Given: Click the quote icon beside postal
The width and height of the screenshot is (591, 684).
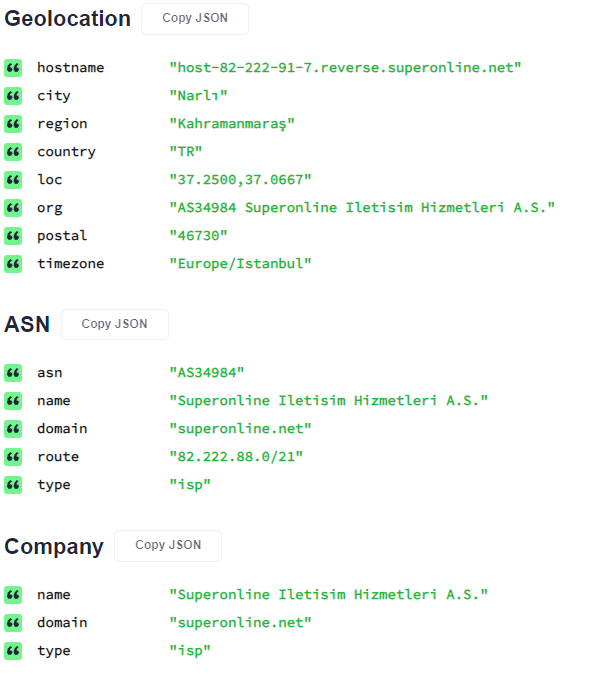Looking at the screenshot, I should tap(13, 236).
